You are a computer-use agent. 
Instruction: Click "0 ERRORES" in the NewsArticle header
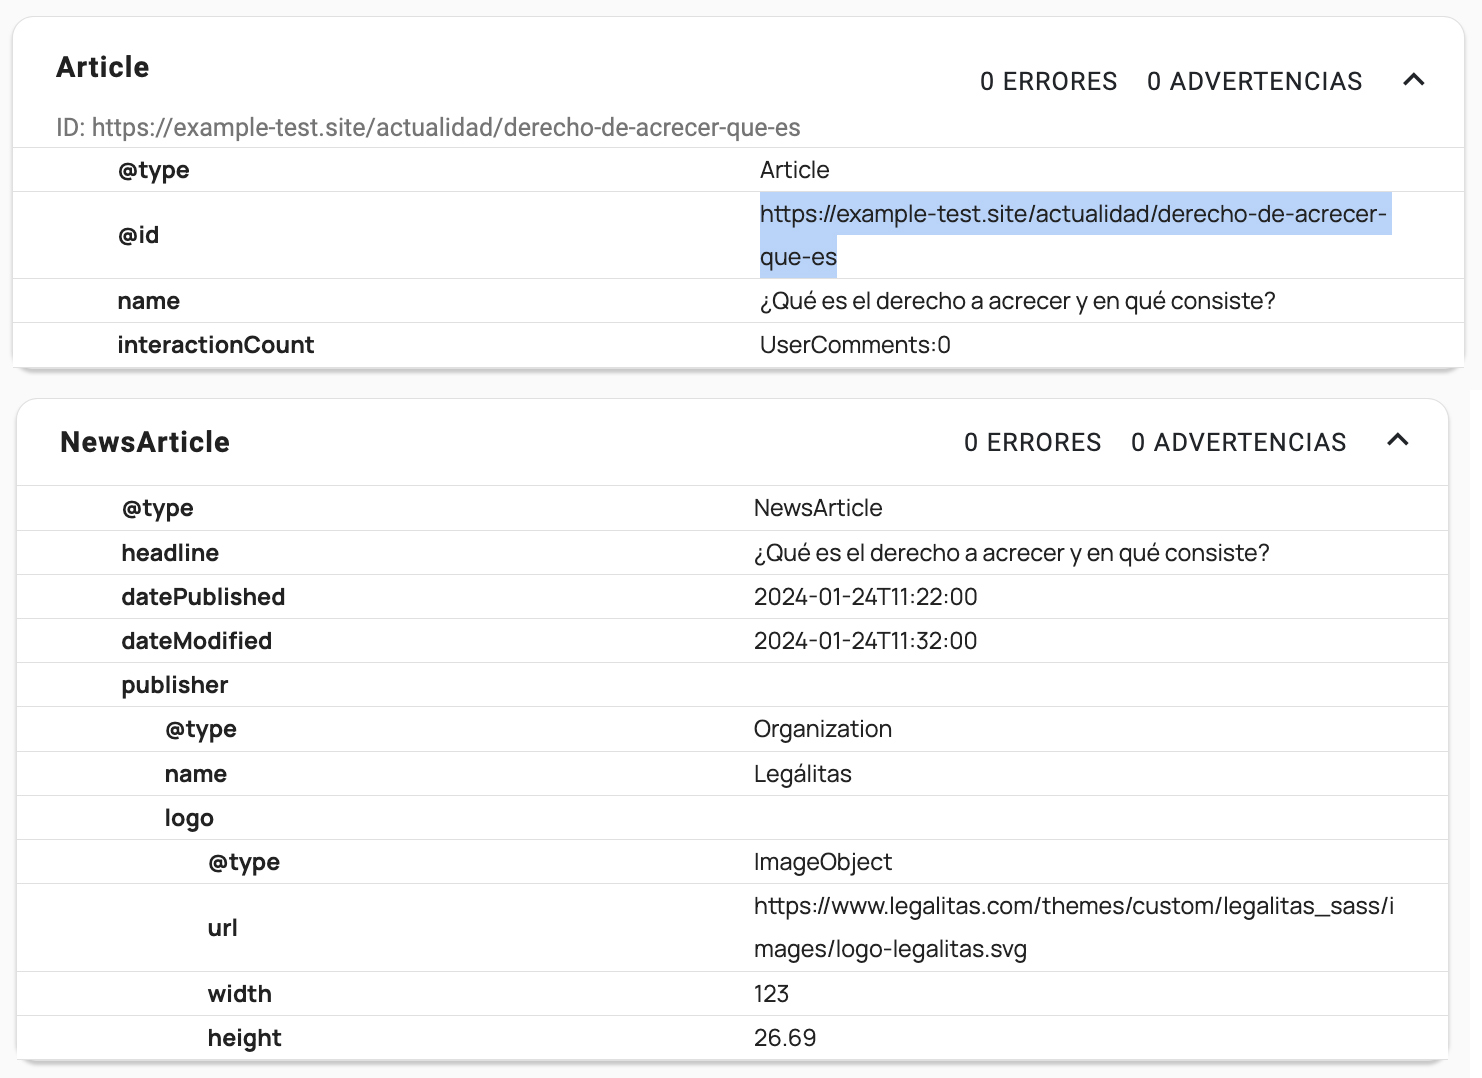(x=1032, y=442)
